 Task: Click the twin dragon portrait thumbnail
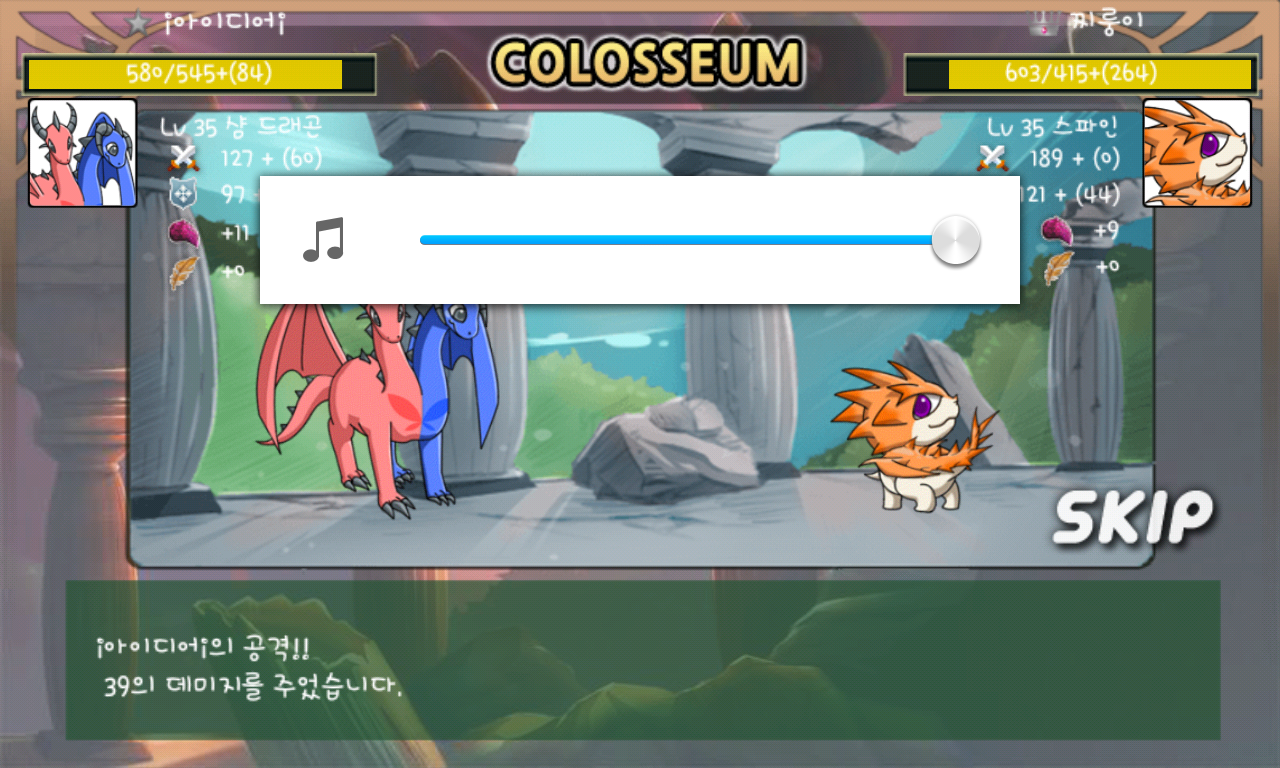(82, 153)
